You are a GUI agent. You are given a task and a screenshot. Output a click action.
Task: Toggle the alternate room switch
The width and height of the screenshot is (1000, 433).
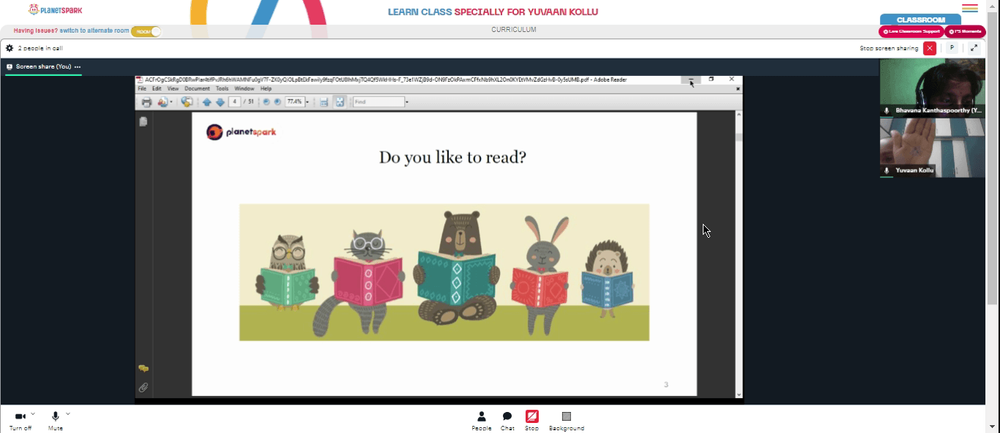146,31
